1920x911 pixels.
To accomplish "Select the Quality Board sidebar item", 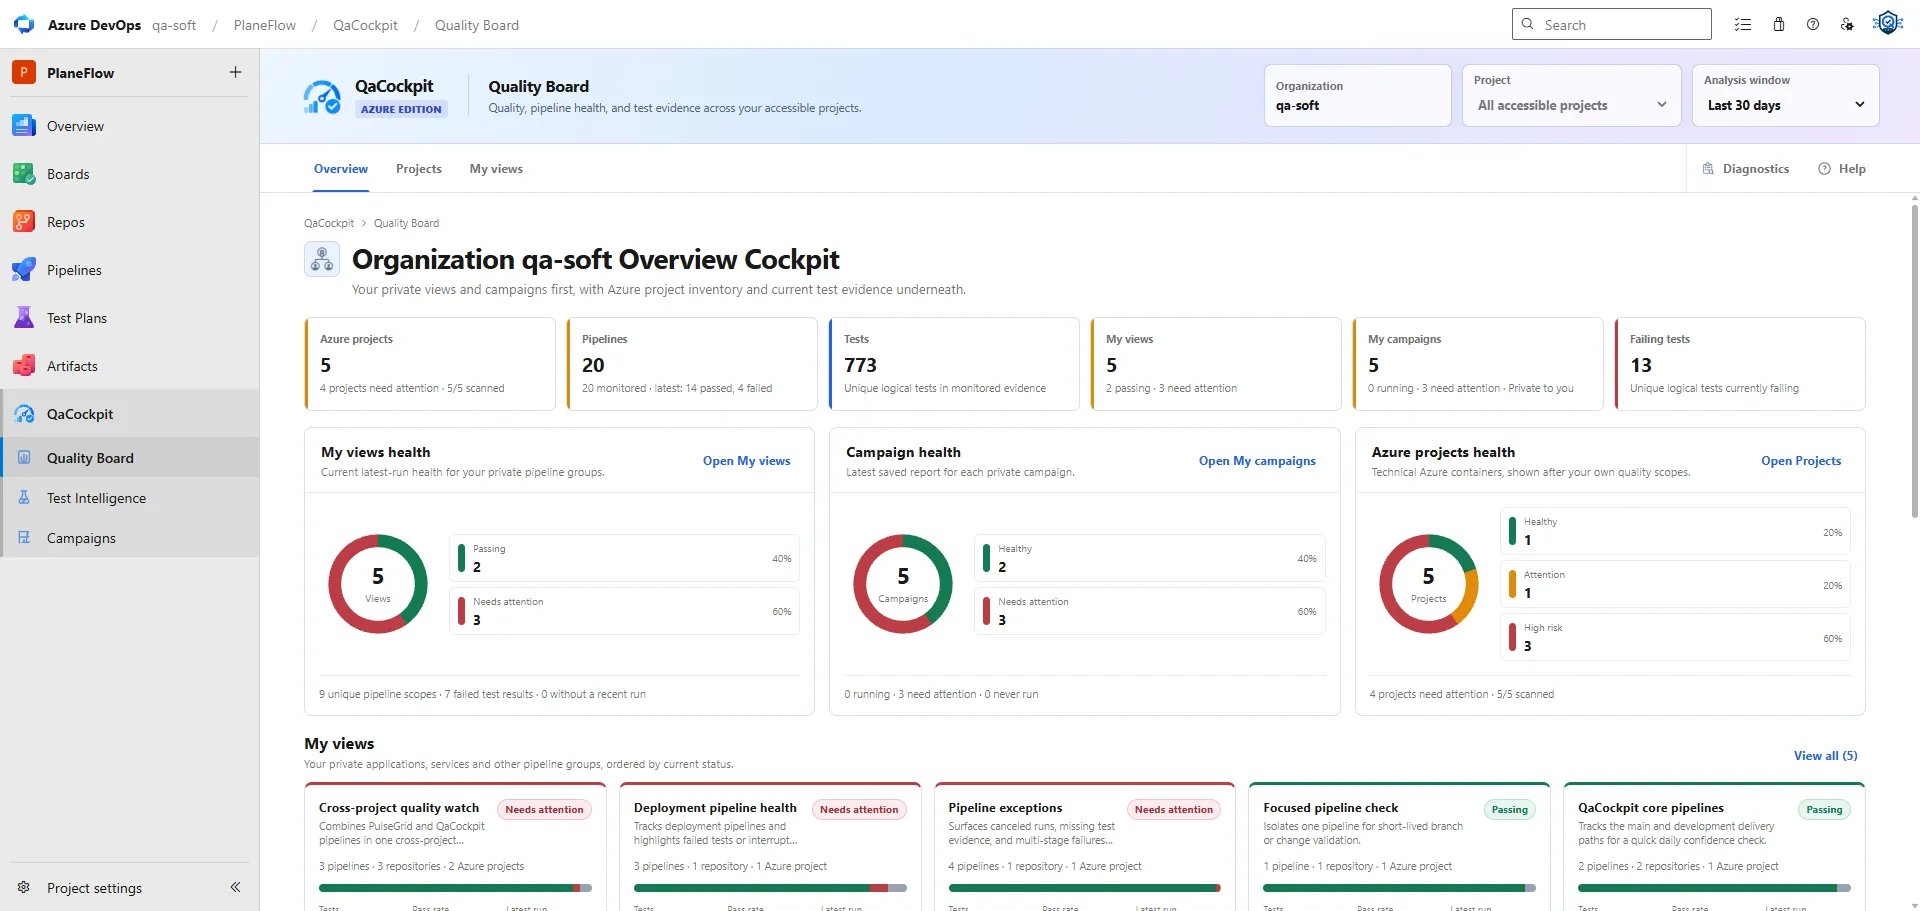I will [130, 458].
